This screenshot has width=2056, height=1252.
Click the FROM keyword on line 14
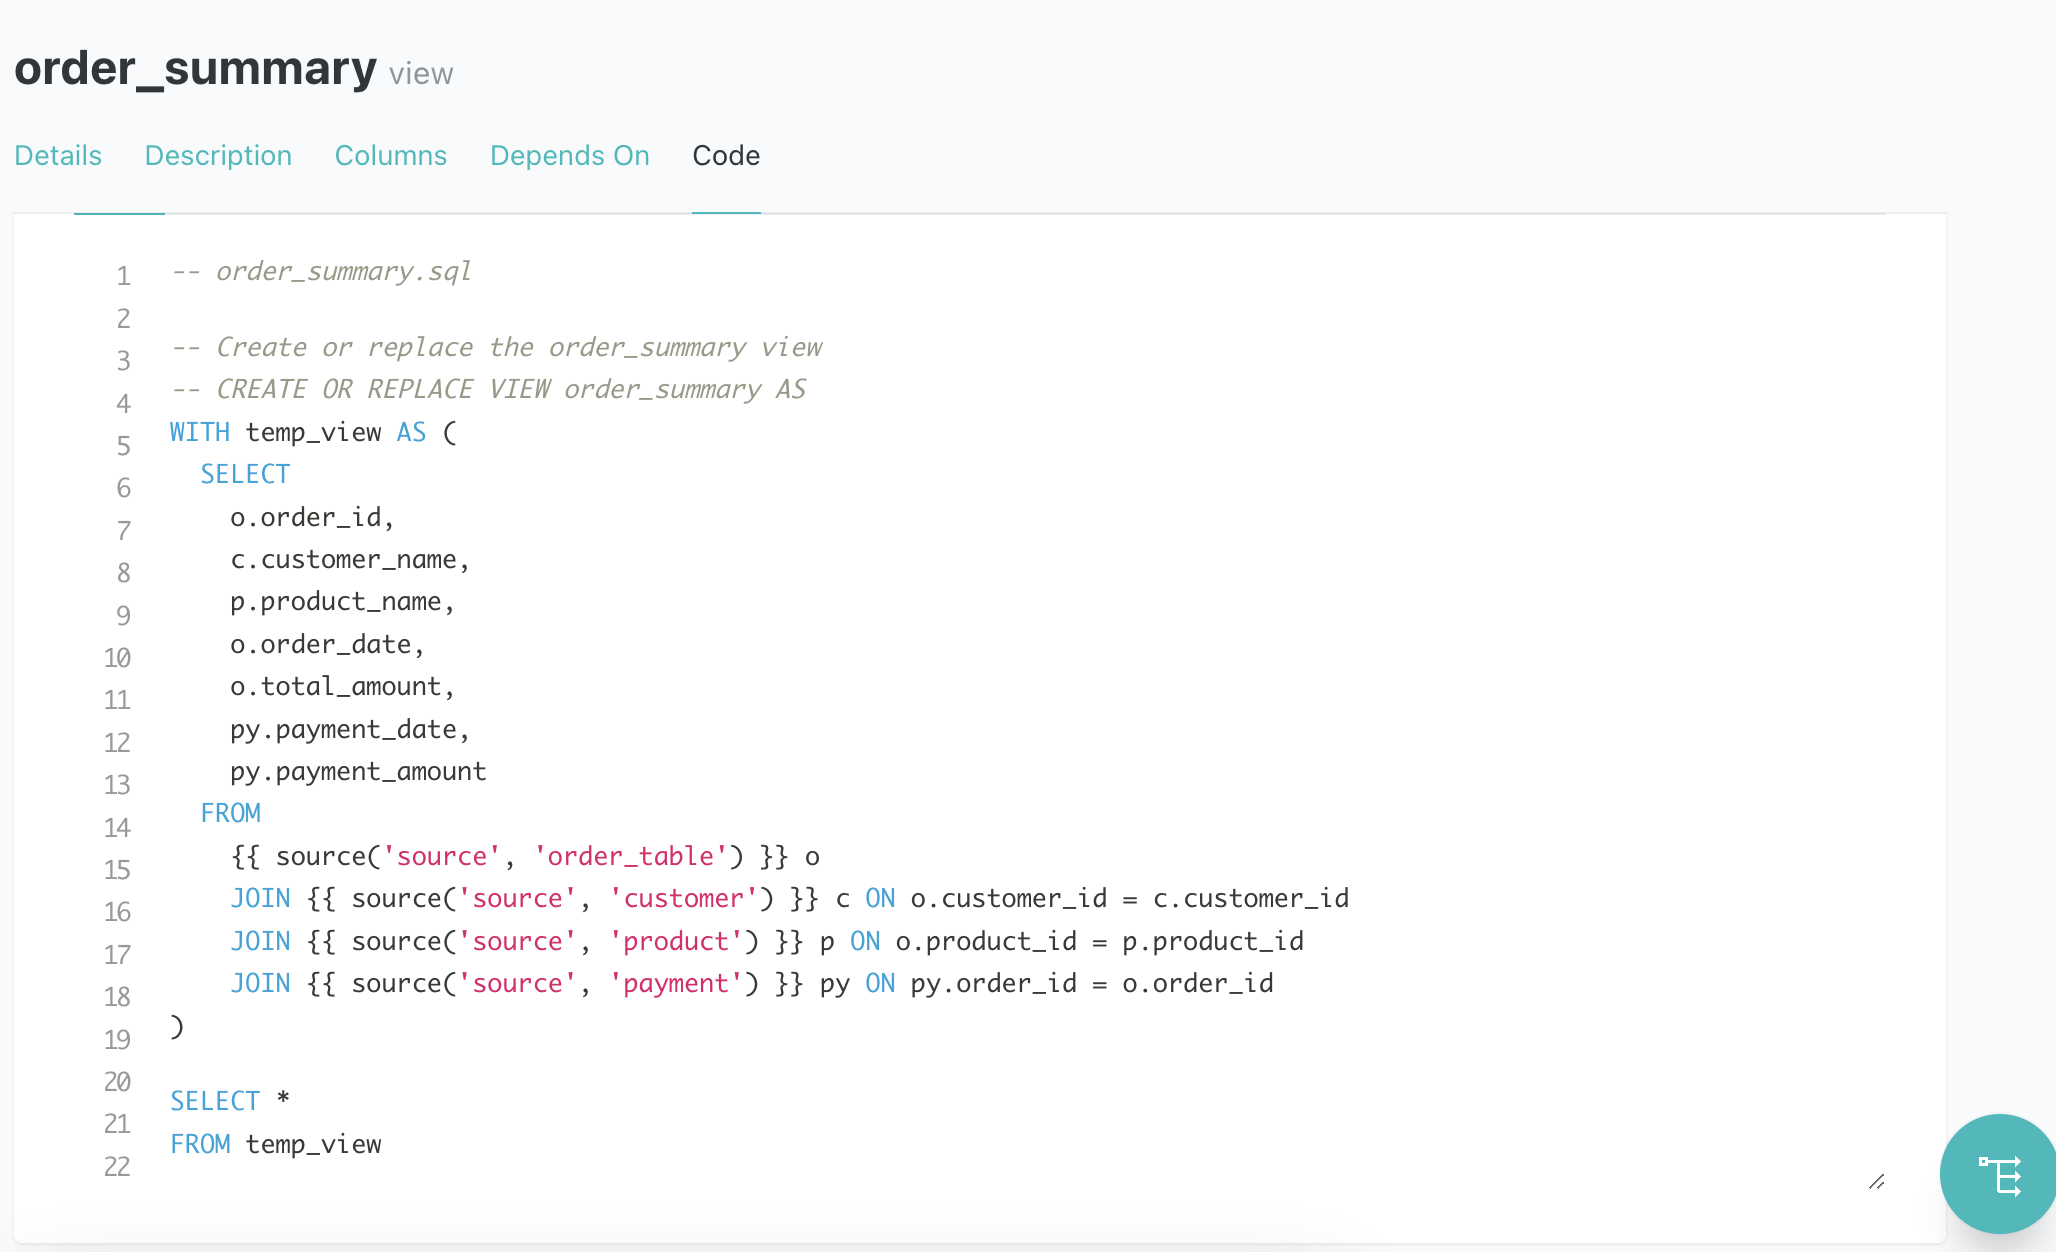click(230, 813)
